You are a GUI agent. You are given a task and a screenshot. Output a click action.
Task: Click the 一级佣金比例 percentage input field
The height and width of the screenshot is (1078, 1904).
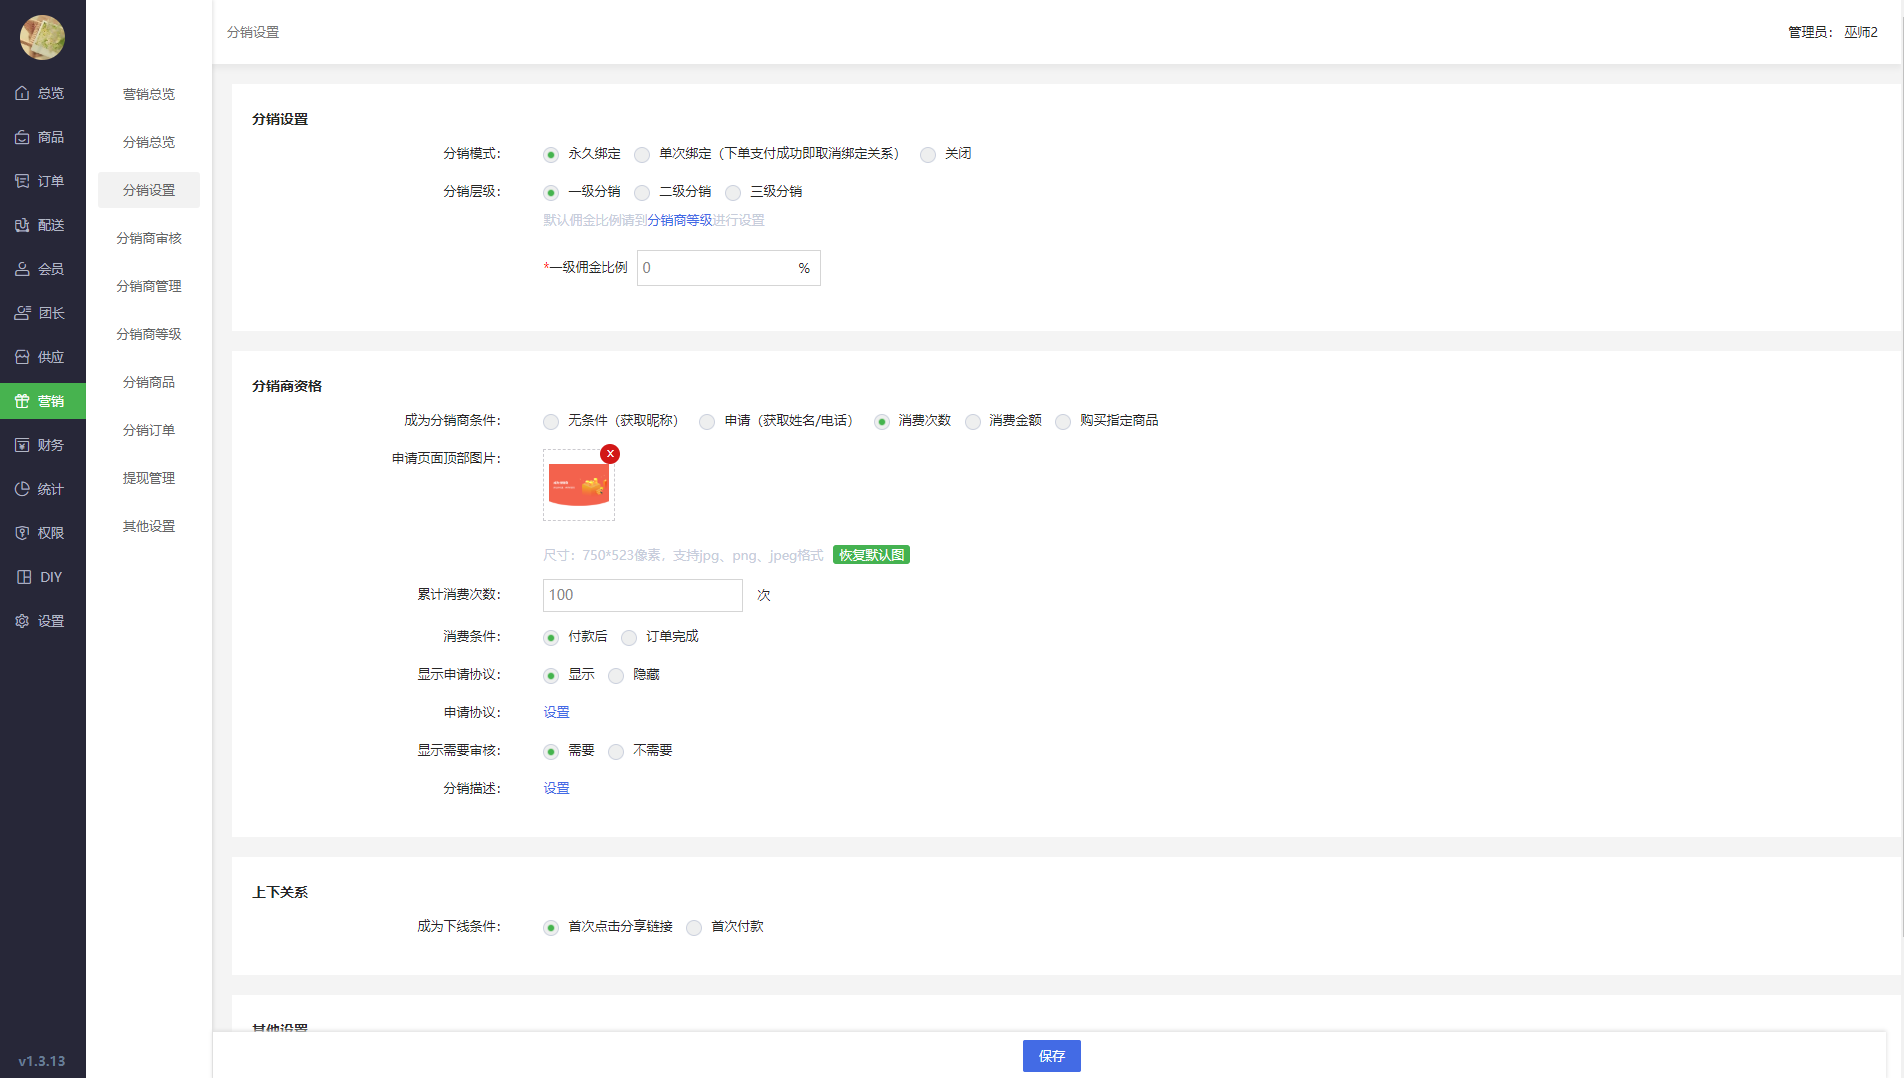pyautogui.click(x=716, y=268)
